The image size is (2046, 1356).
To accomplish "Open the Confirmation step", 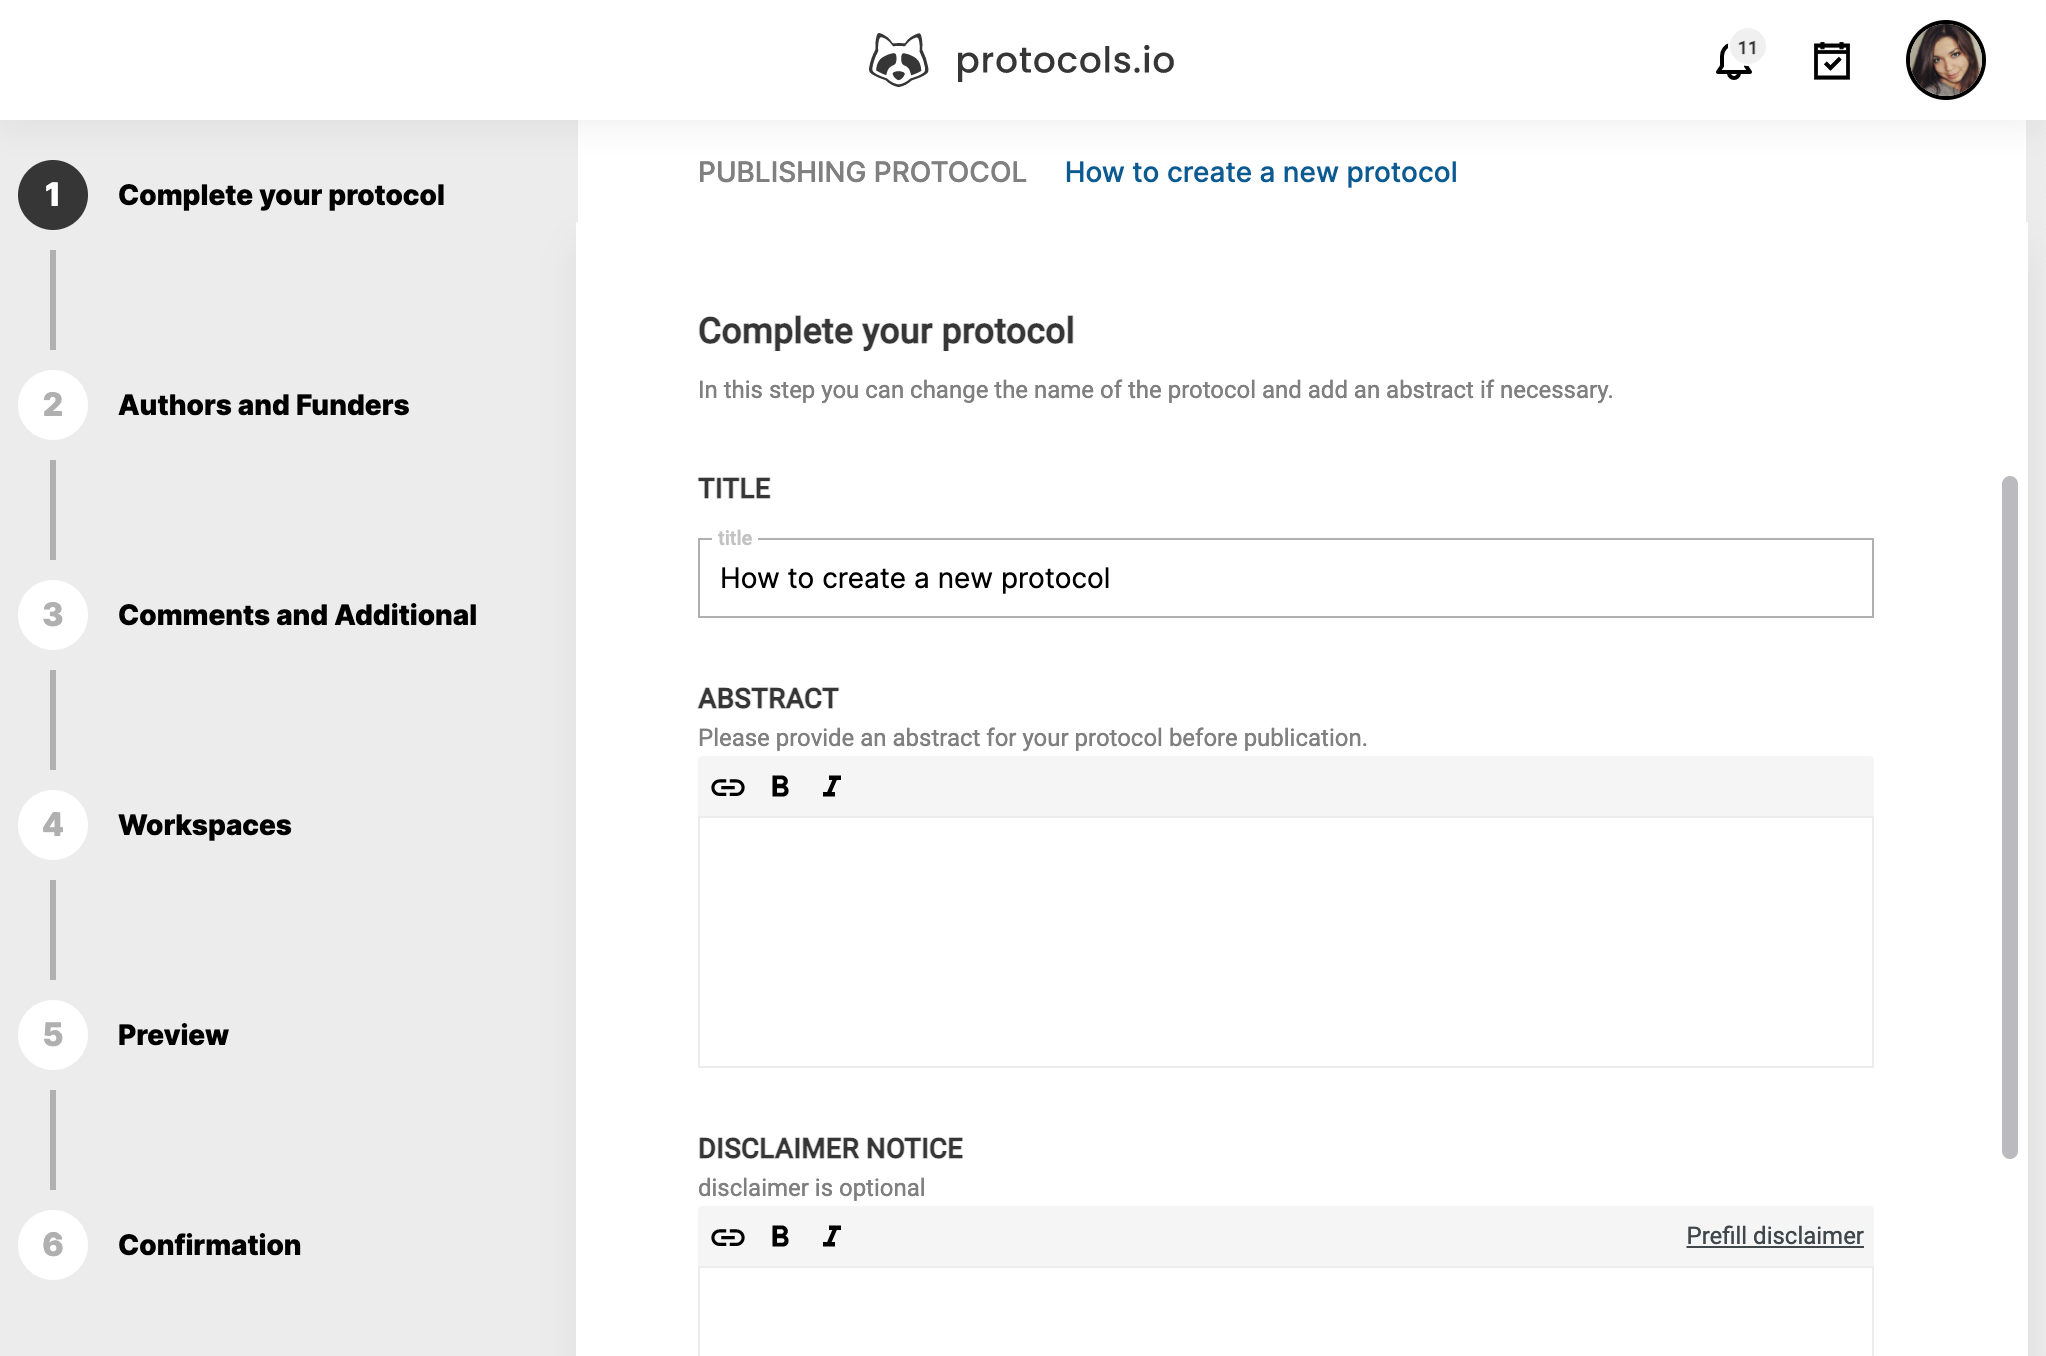I will (x=209, y=1245).
